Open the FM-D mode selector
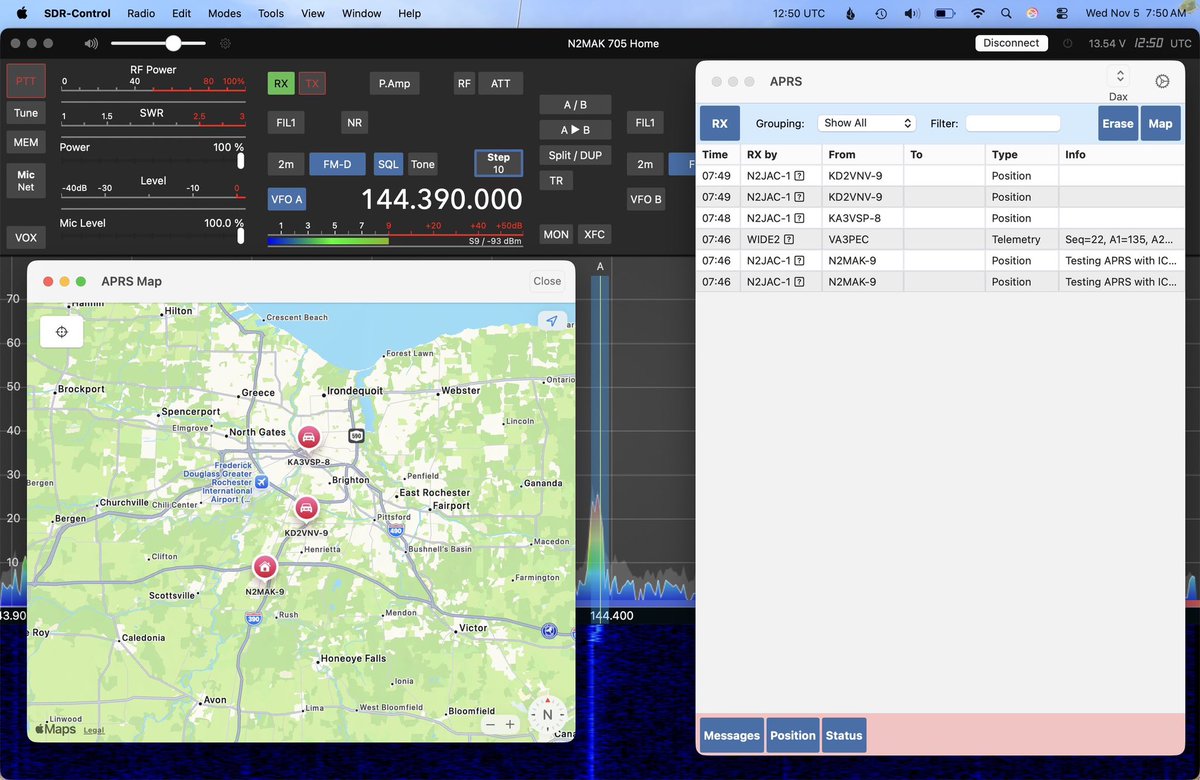The height and width of the screenshot is (780, 1200). [337, 164]
